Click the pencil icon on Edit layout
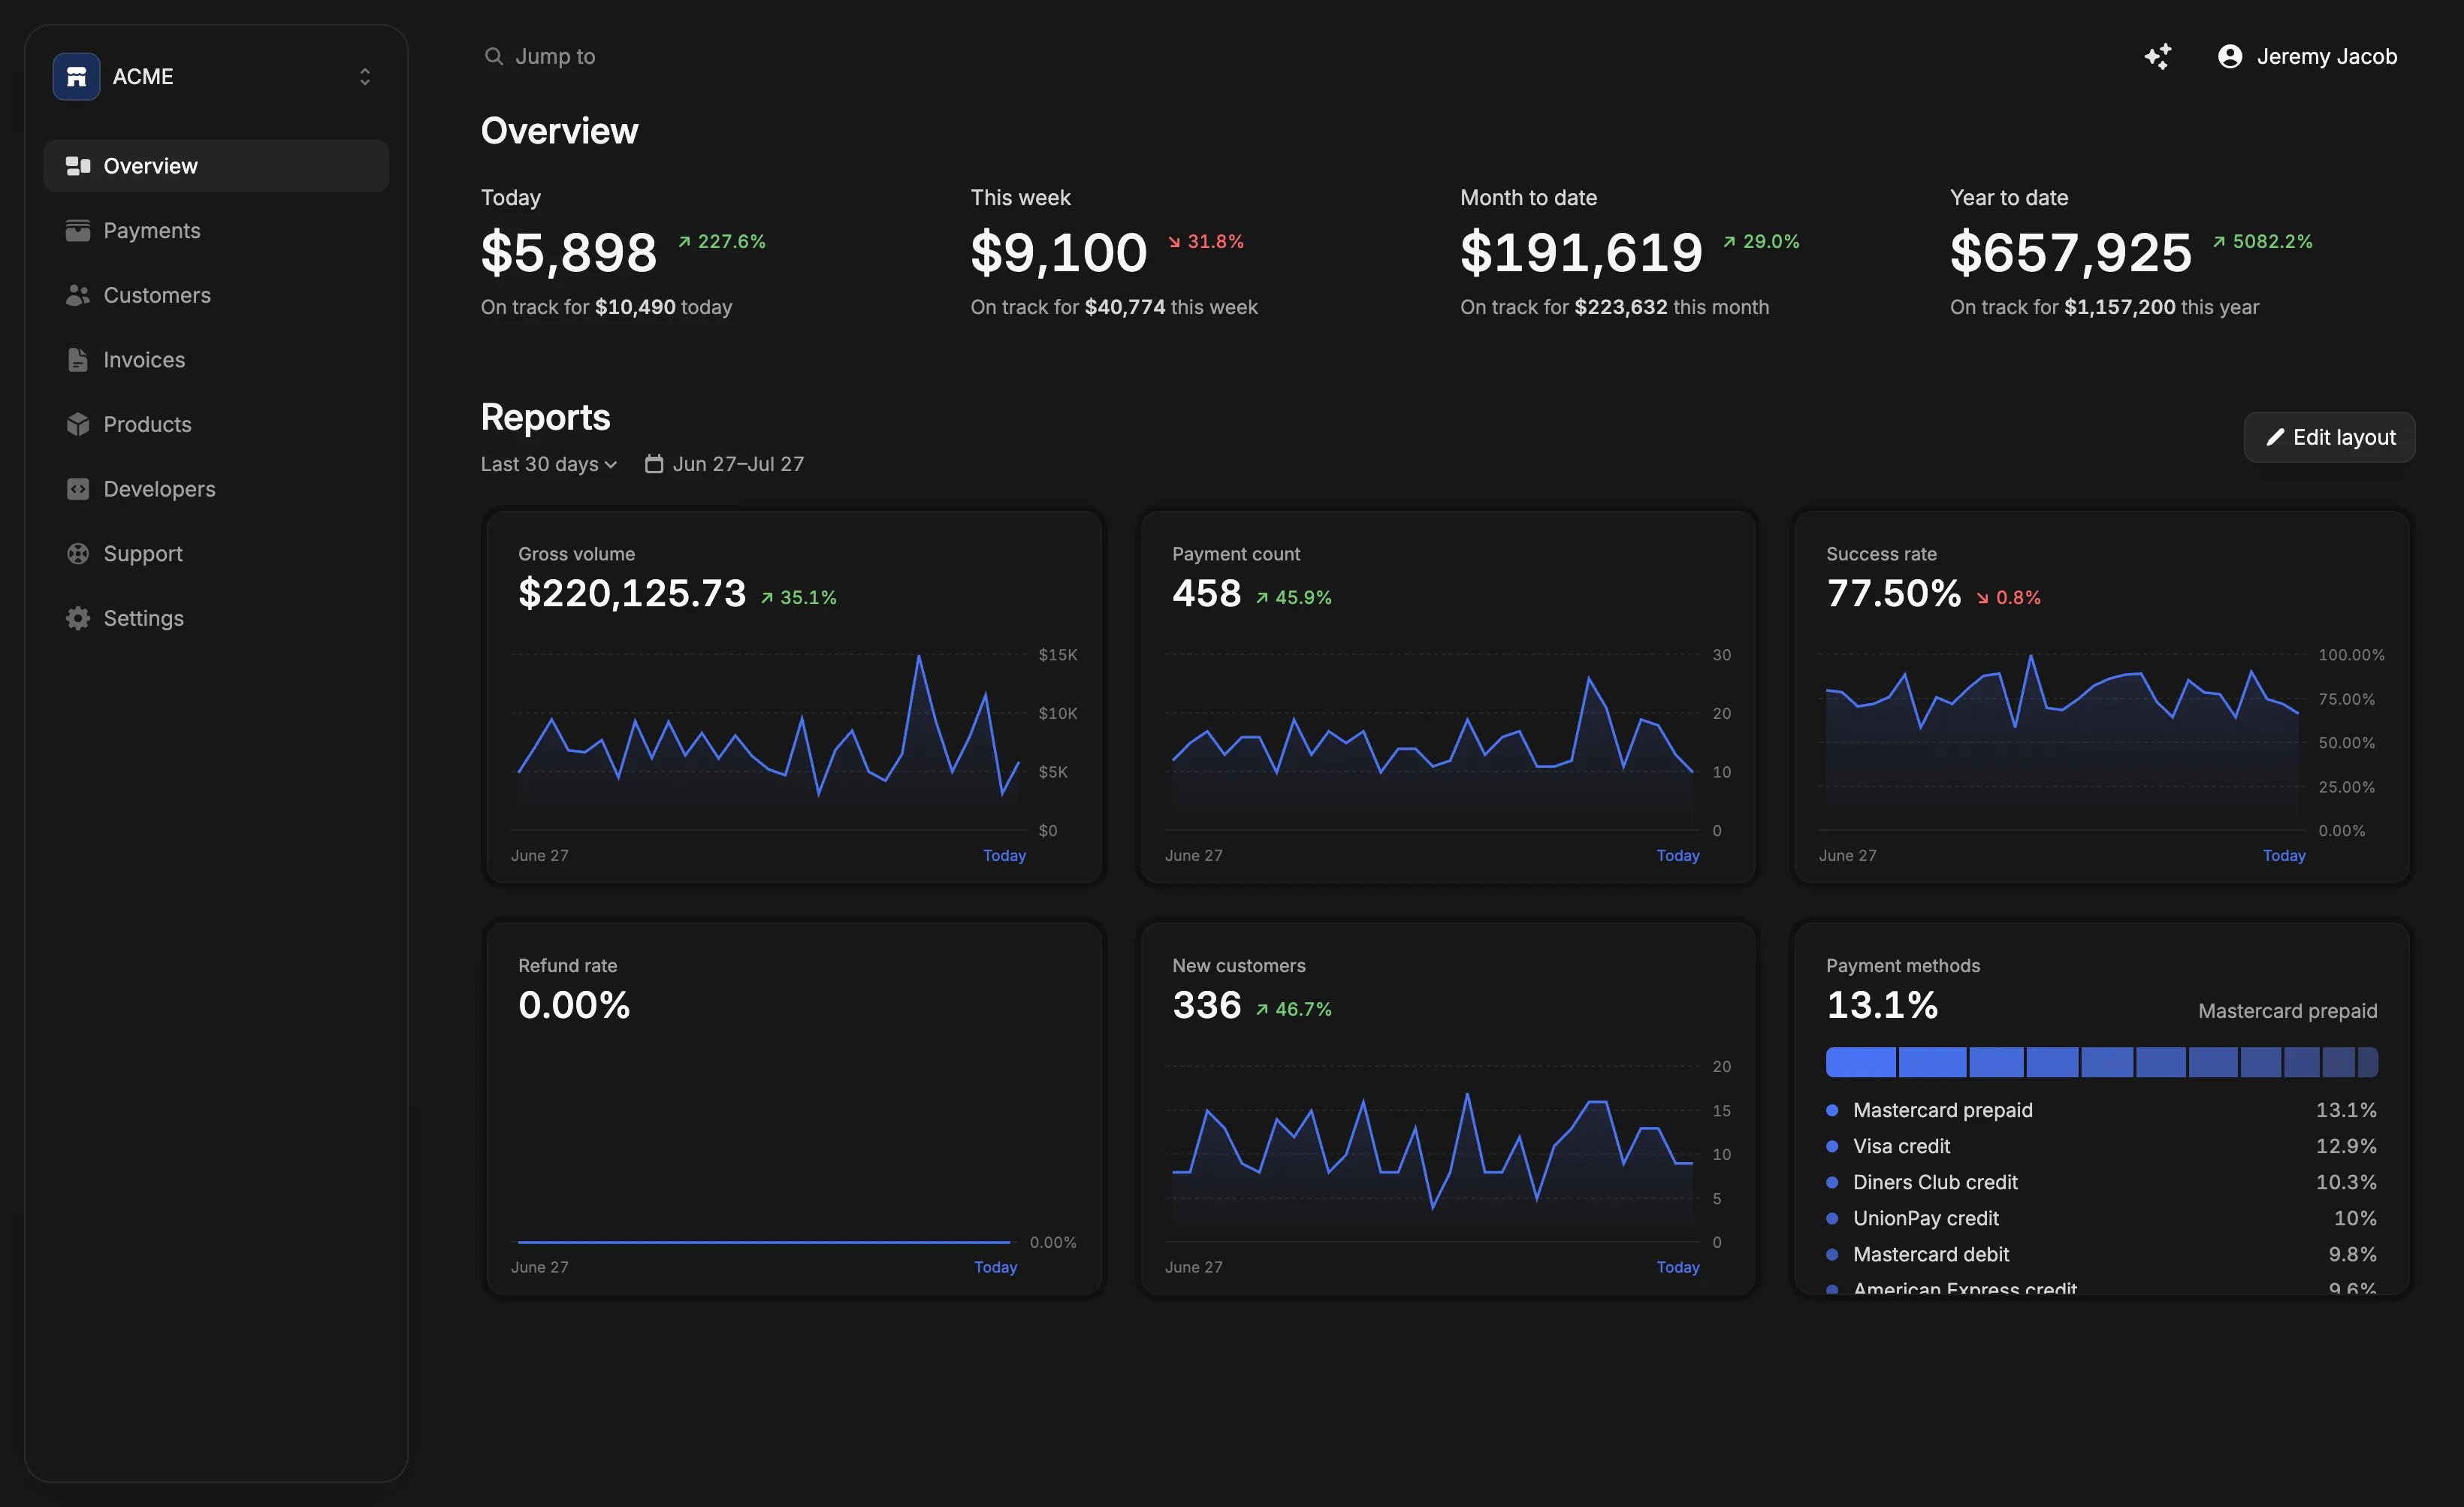 [x=2275, y=437]
